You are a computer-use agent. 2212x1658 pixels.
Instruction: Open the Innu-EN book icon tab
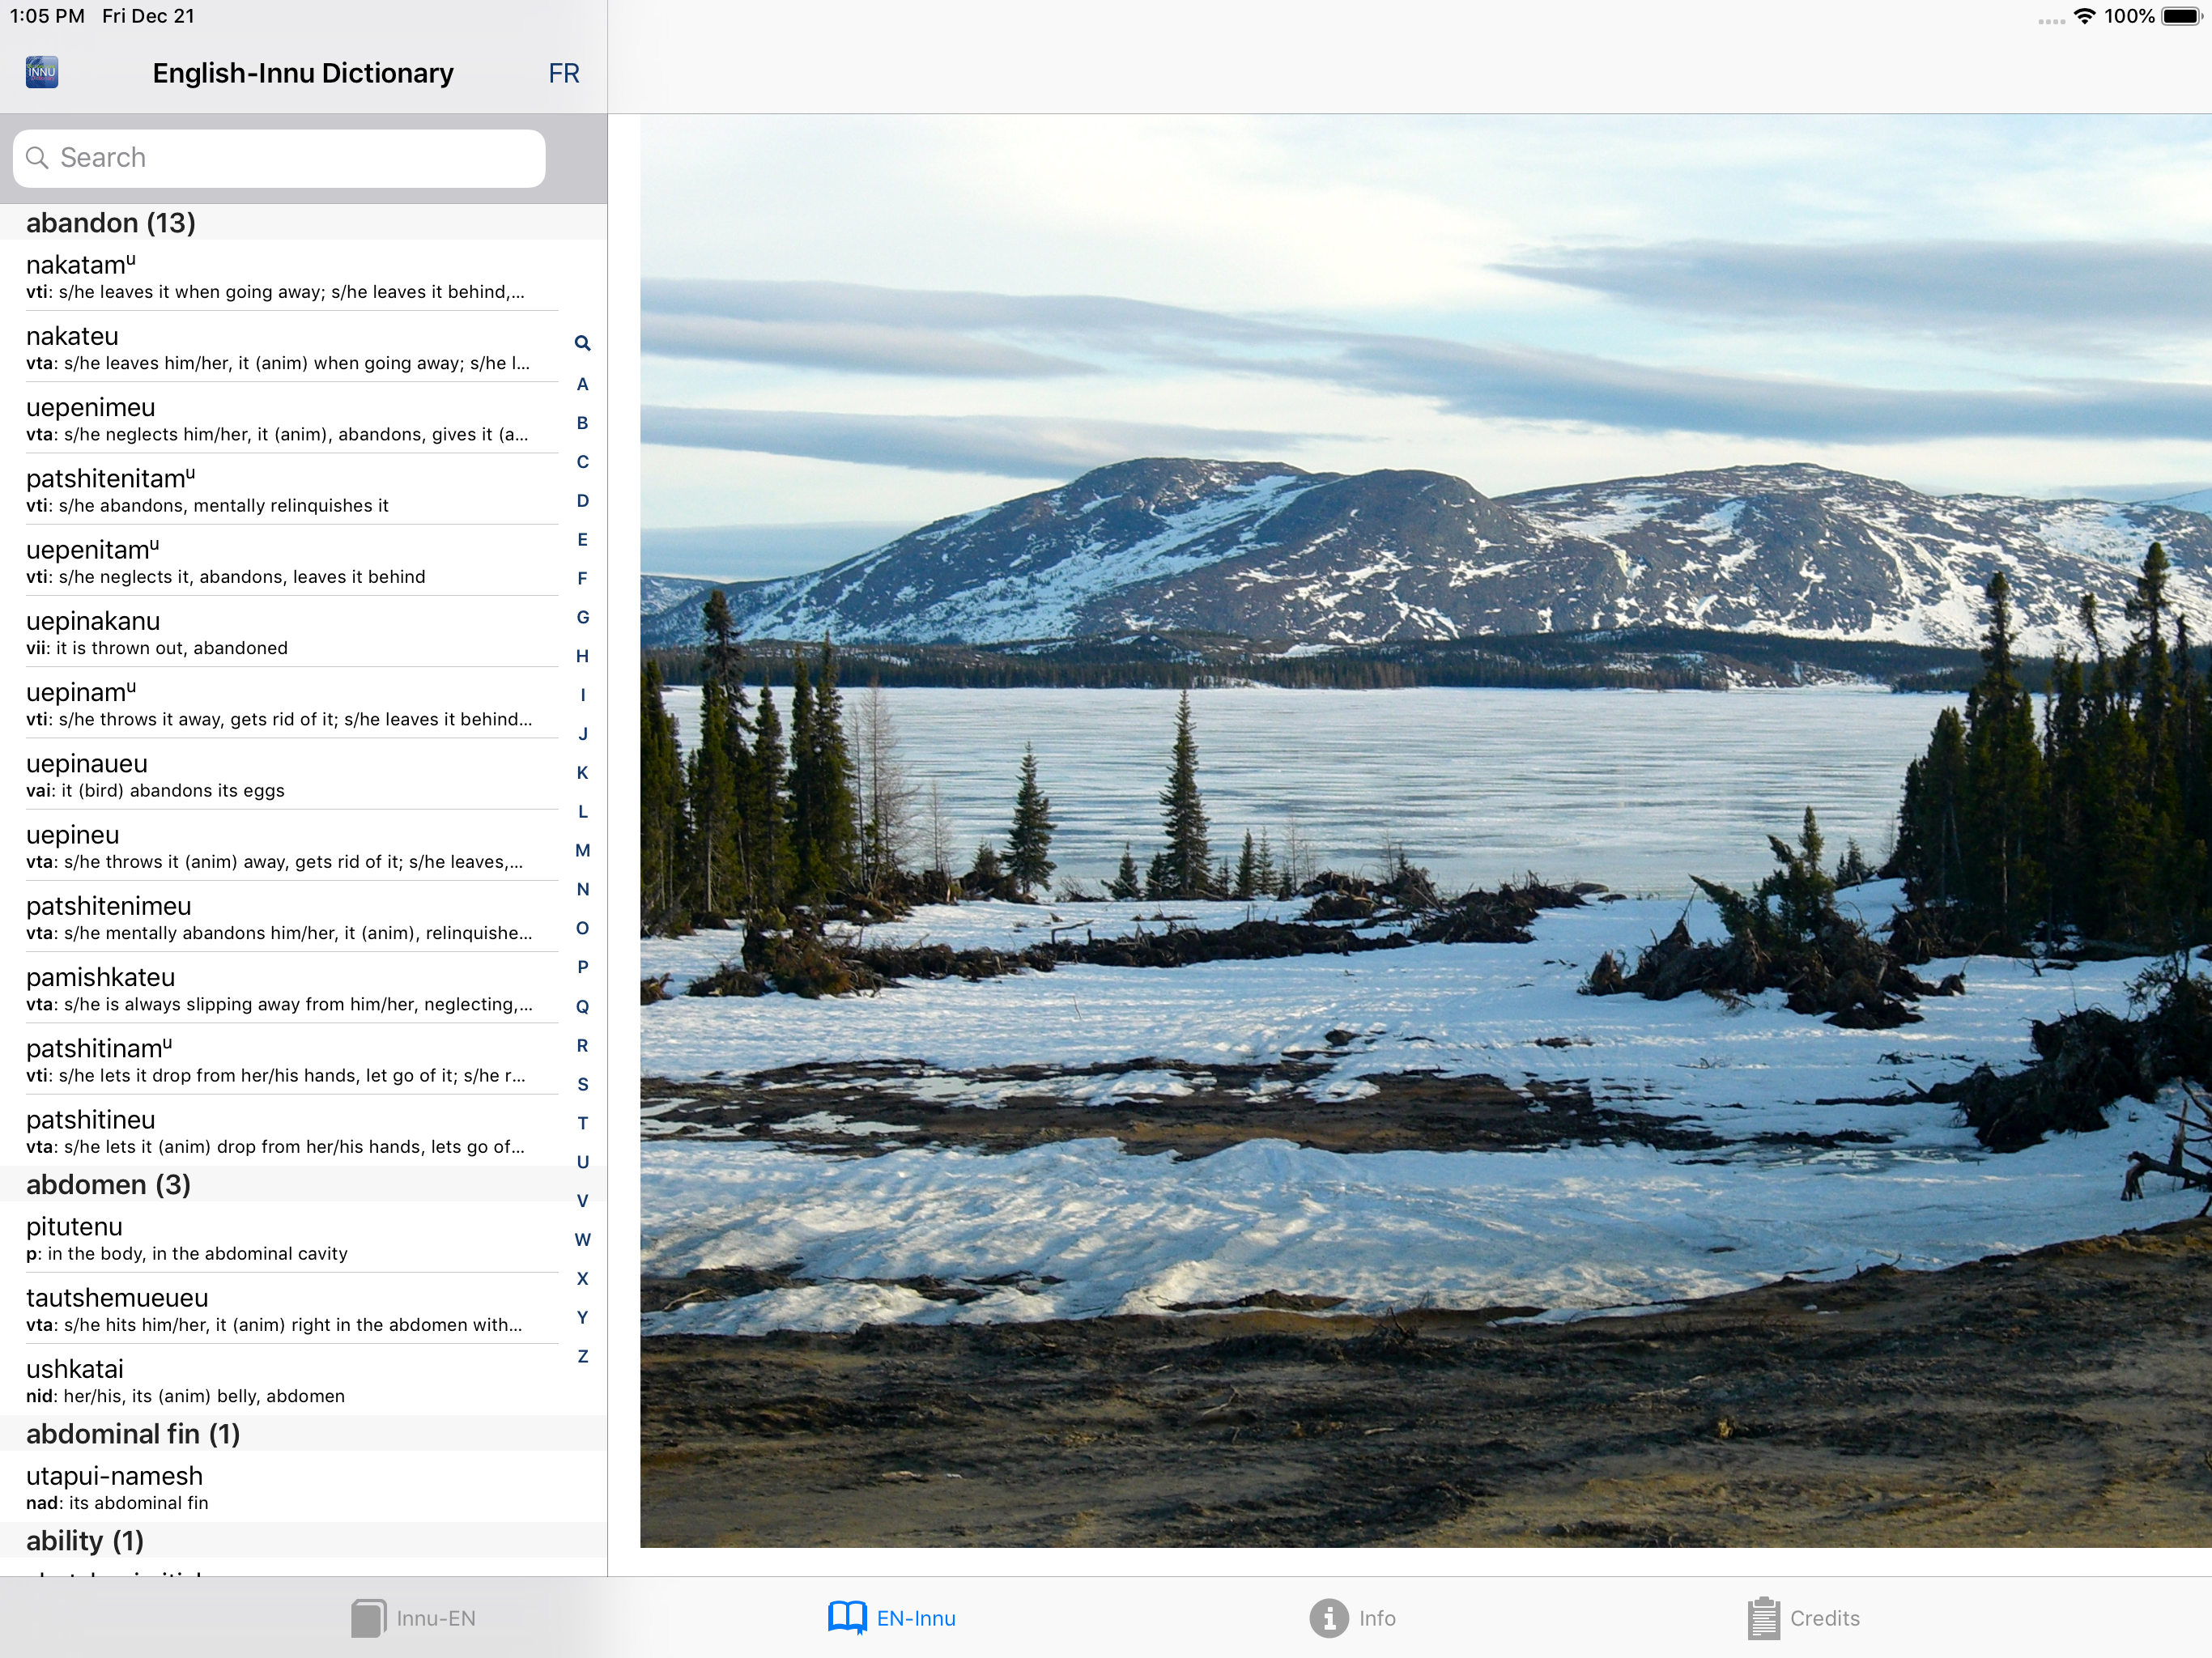[368, 1617]
